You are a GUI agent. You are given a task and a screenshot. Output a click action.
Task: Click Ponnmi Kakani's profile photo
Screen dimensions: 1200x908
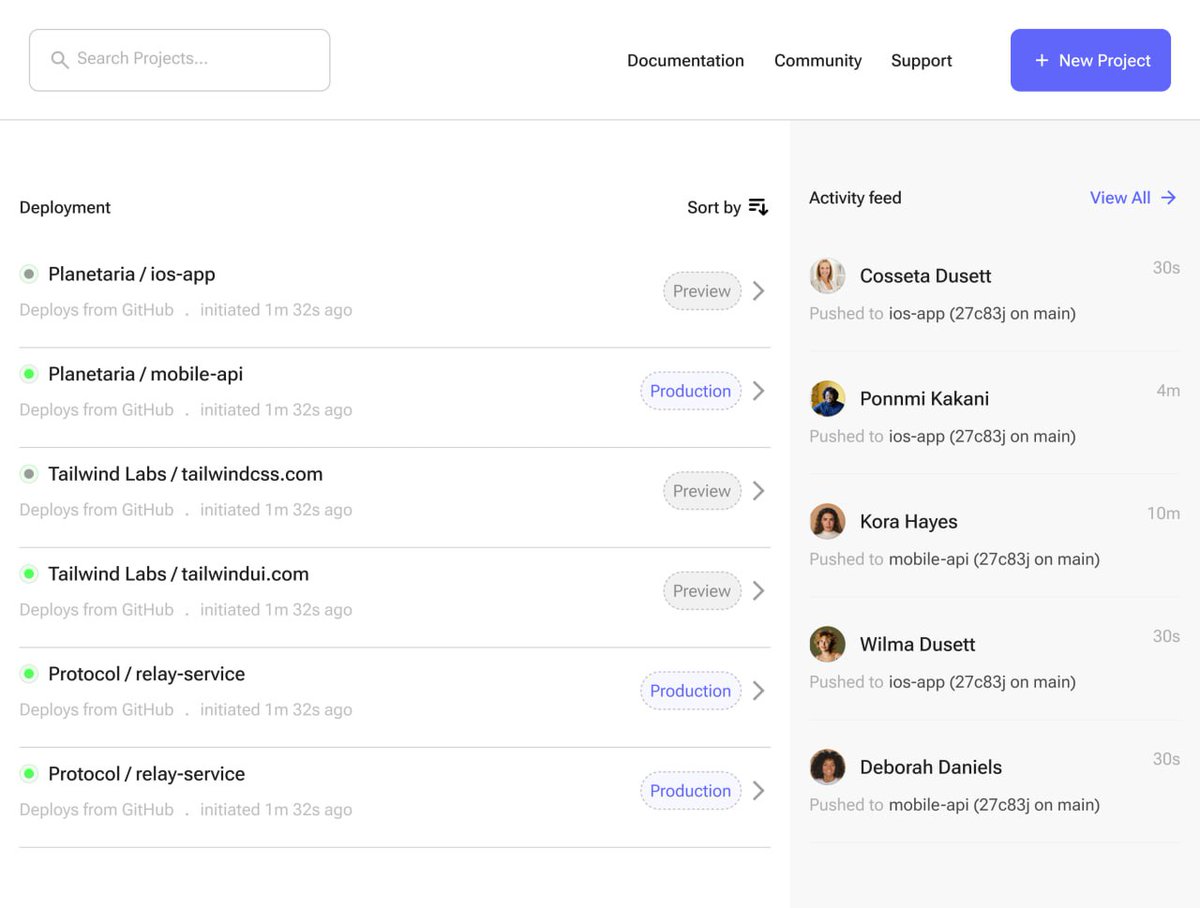click(x=827, y=399)
